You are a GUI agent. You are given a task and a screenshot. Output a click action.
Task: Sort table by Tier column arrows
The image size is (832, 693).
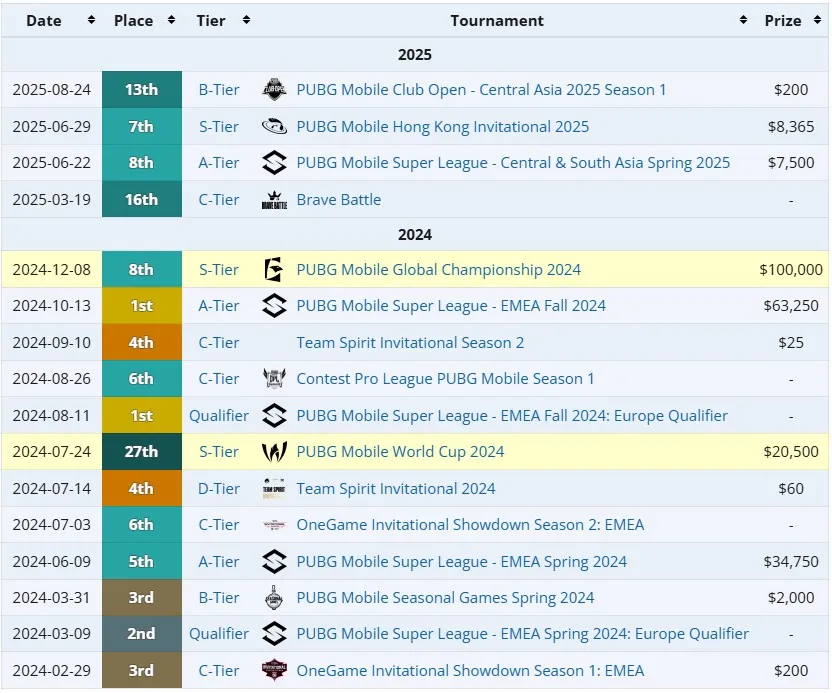(246, 20)
